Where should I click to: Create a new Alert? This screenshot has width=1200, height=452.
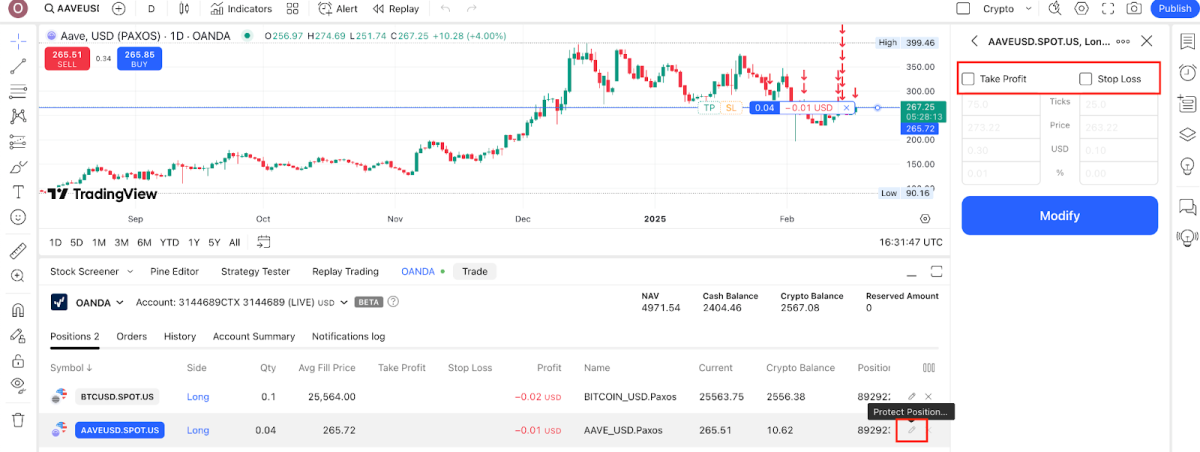pyautogui.click(x=338, y=8)
